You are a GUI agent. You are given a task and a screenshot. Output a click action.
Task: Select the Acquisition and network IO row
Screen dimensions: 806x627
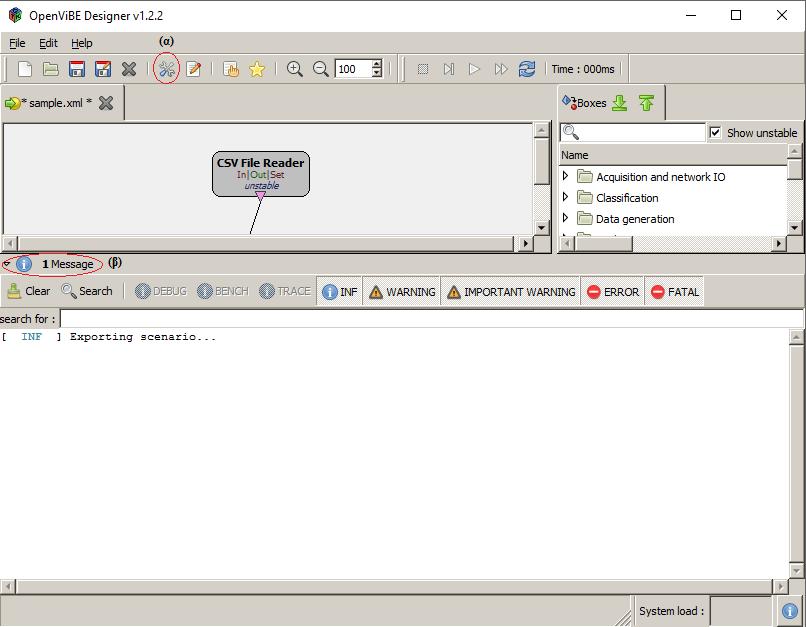pos(672,176)
